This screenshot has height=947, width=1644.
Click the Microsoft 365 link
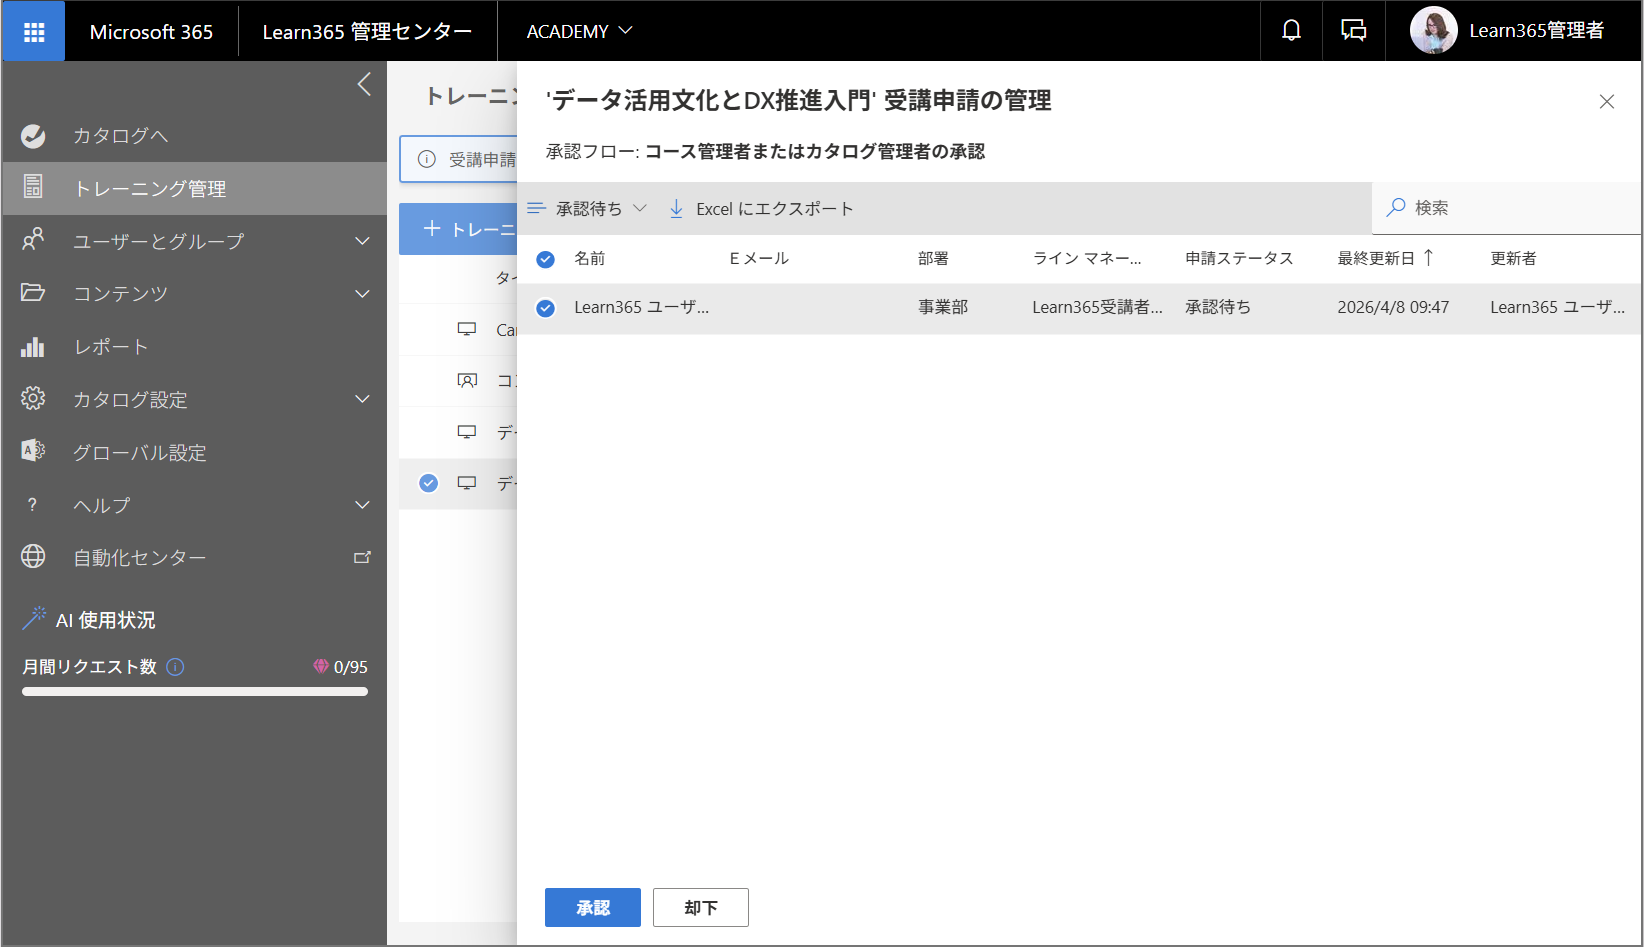pos(151,32)
